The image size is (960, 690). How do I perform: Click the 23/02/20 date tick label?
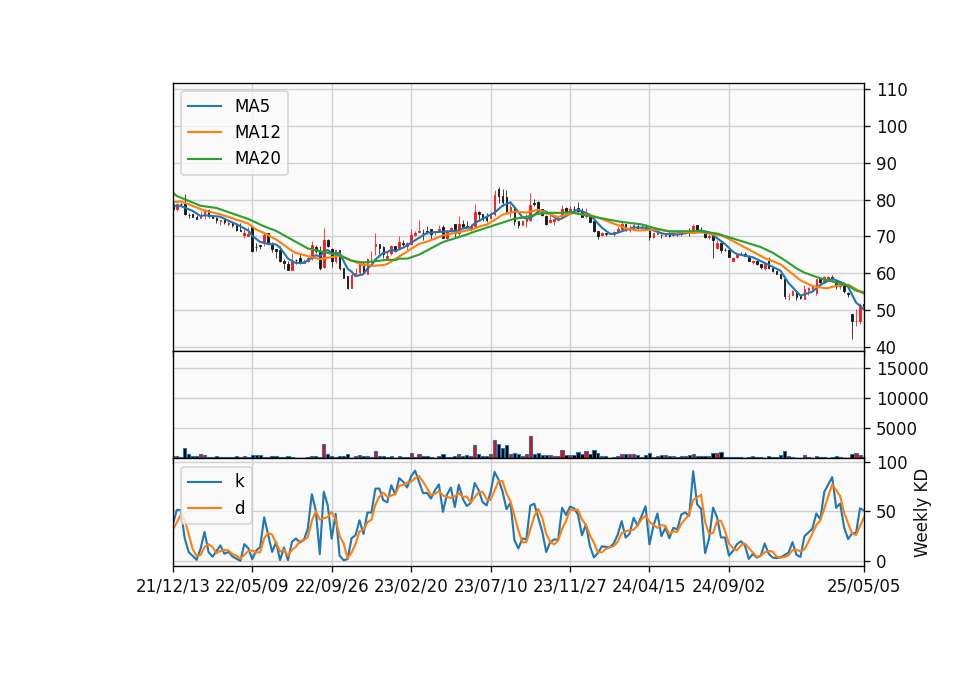411,586
